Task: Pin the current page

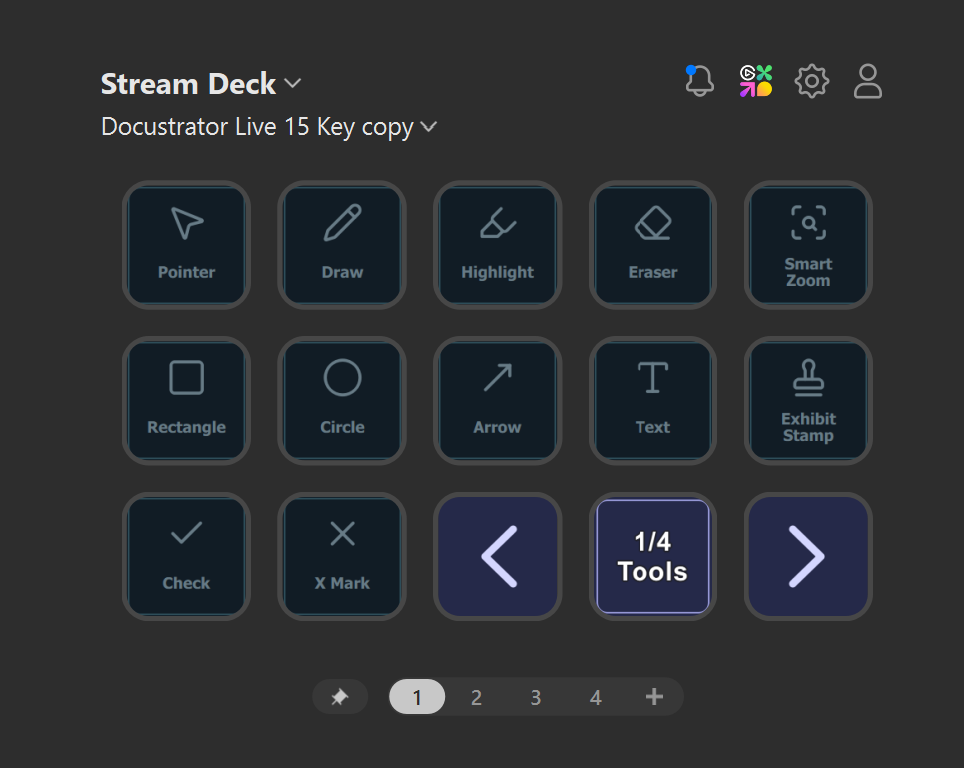Action: coord(340,697)
